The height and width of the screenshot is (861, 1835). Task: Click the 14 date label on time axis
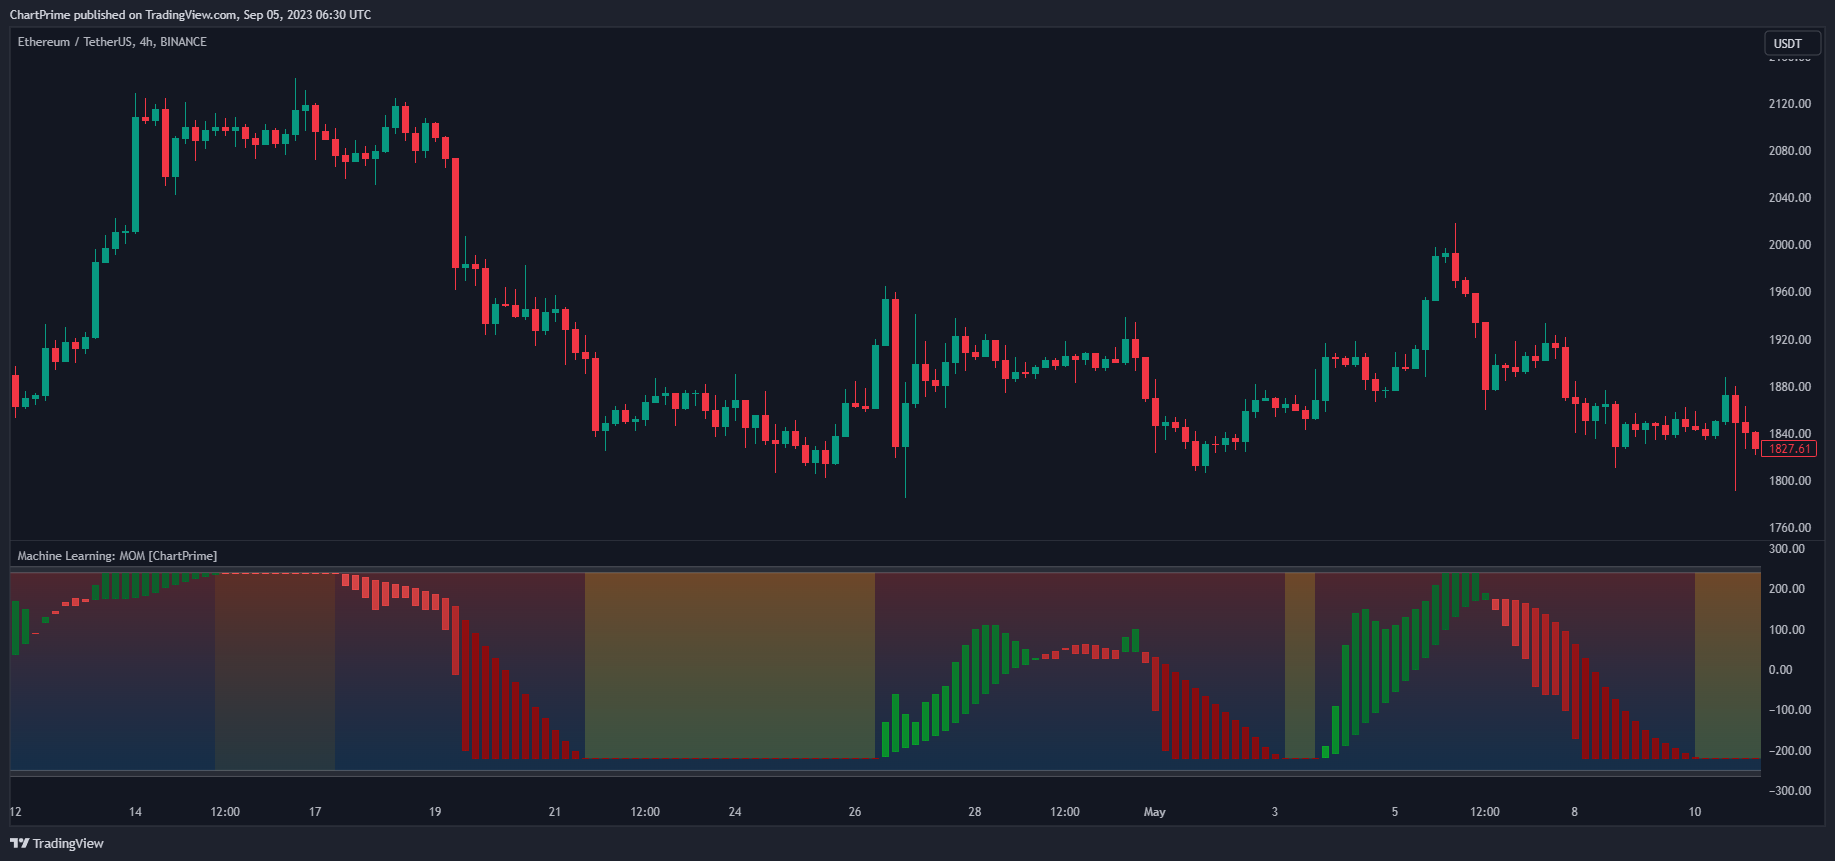[135, 812]
